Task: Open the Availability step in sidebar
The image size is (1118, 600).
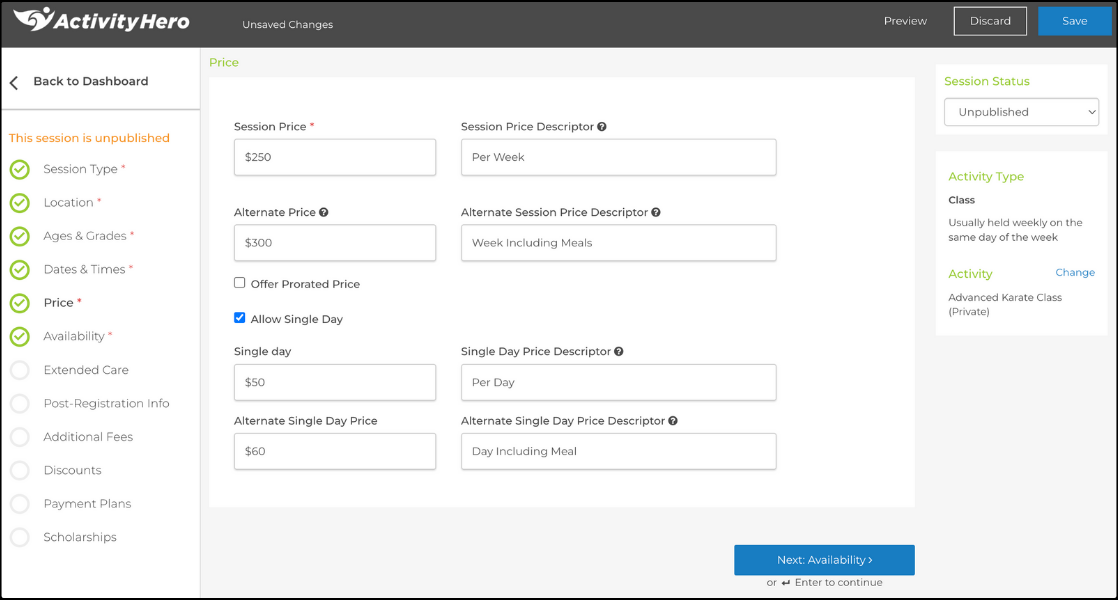Action: point(74,336)
